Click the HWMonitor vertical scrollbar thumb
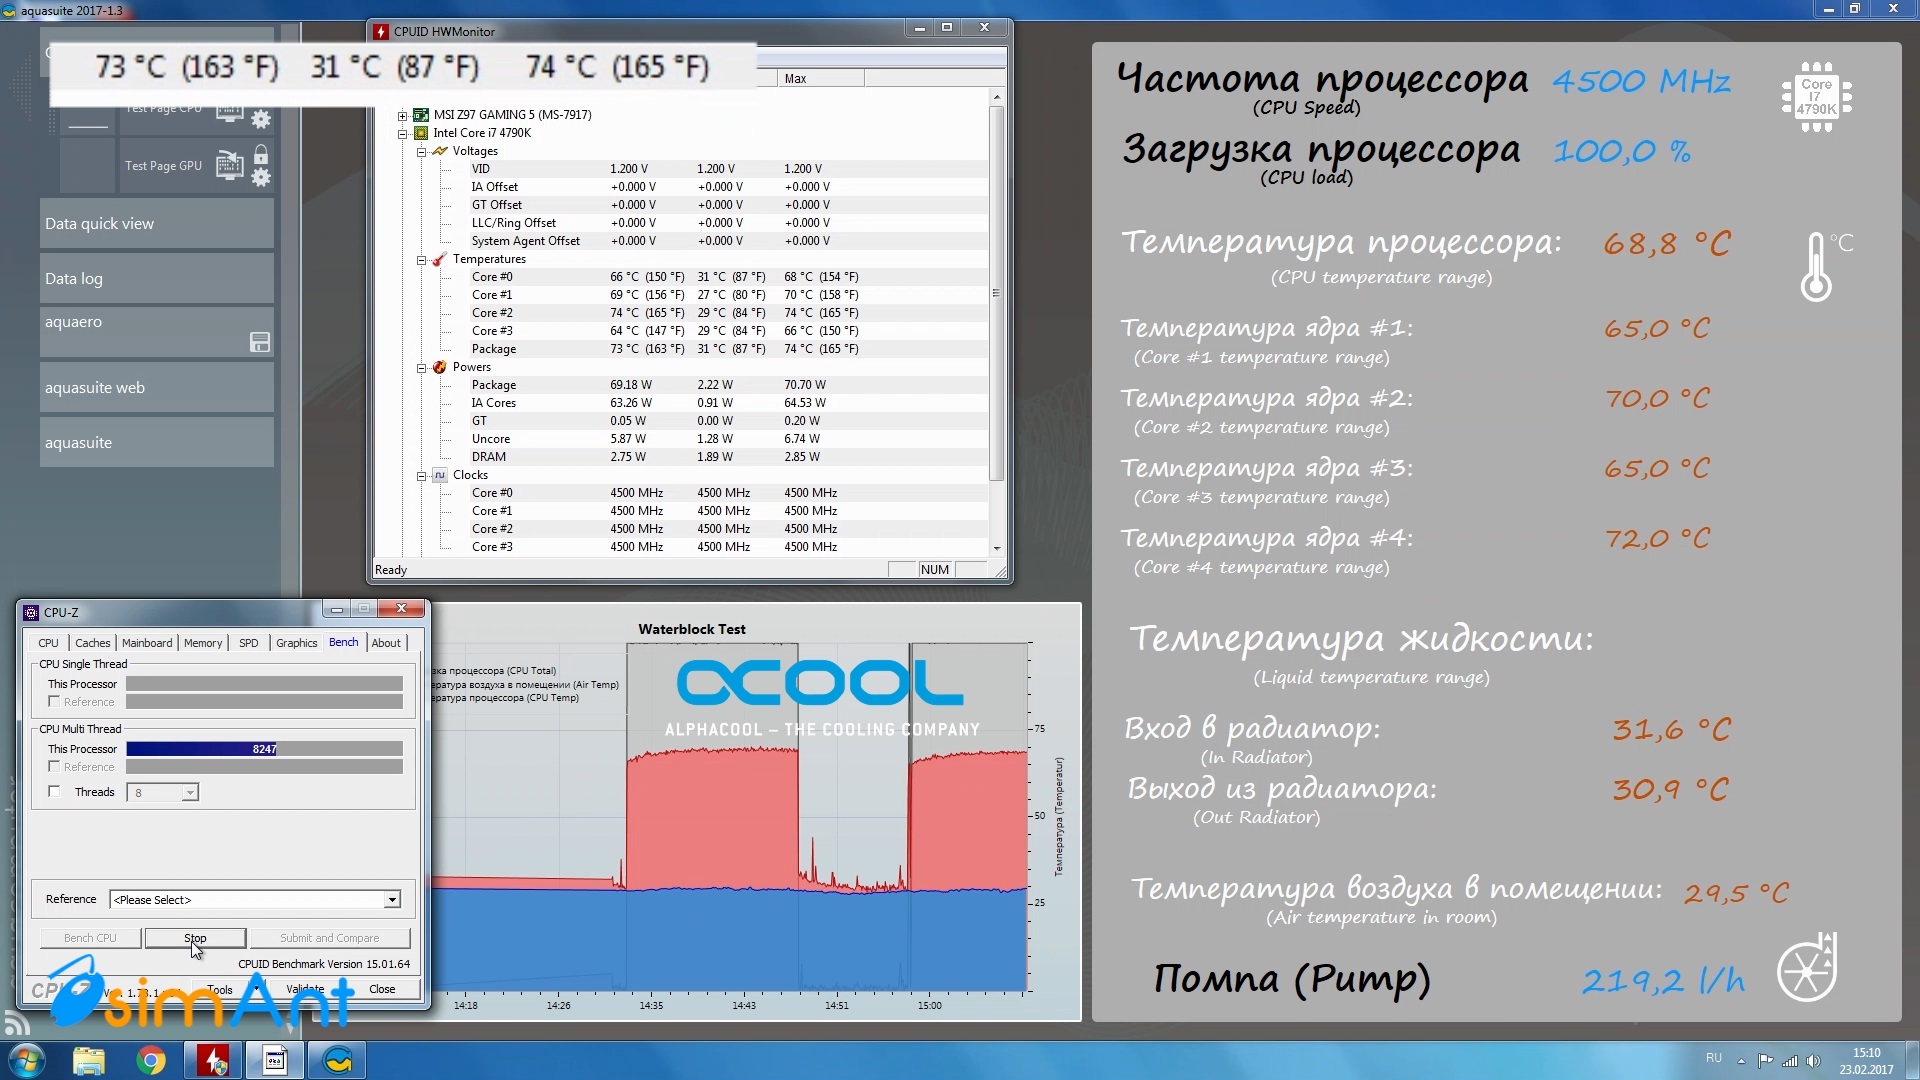 pyautogui.click(x=996, y=293)
